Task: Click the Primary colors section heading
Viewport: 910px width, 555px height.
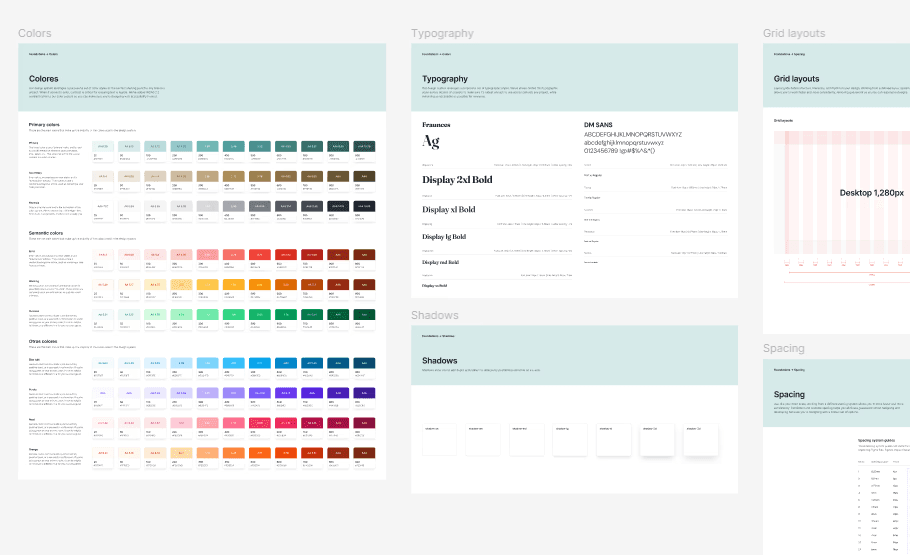Action: point(44,125)
